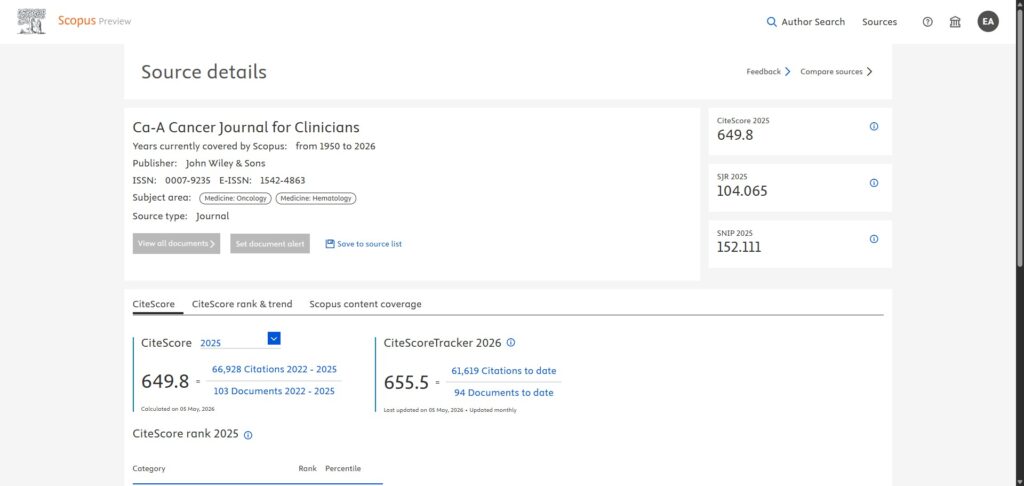This screenshot has width=1024, height=486.
Task: Open 66,928 Citations 2022 - 2025 link
Action: [274, 369]
